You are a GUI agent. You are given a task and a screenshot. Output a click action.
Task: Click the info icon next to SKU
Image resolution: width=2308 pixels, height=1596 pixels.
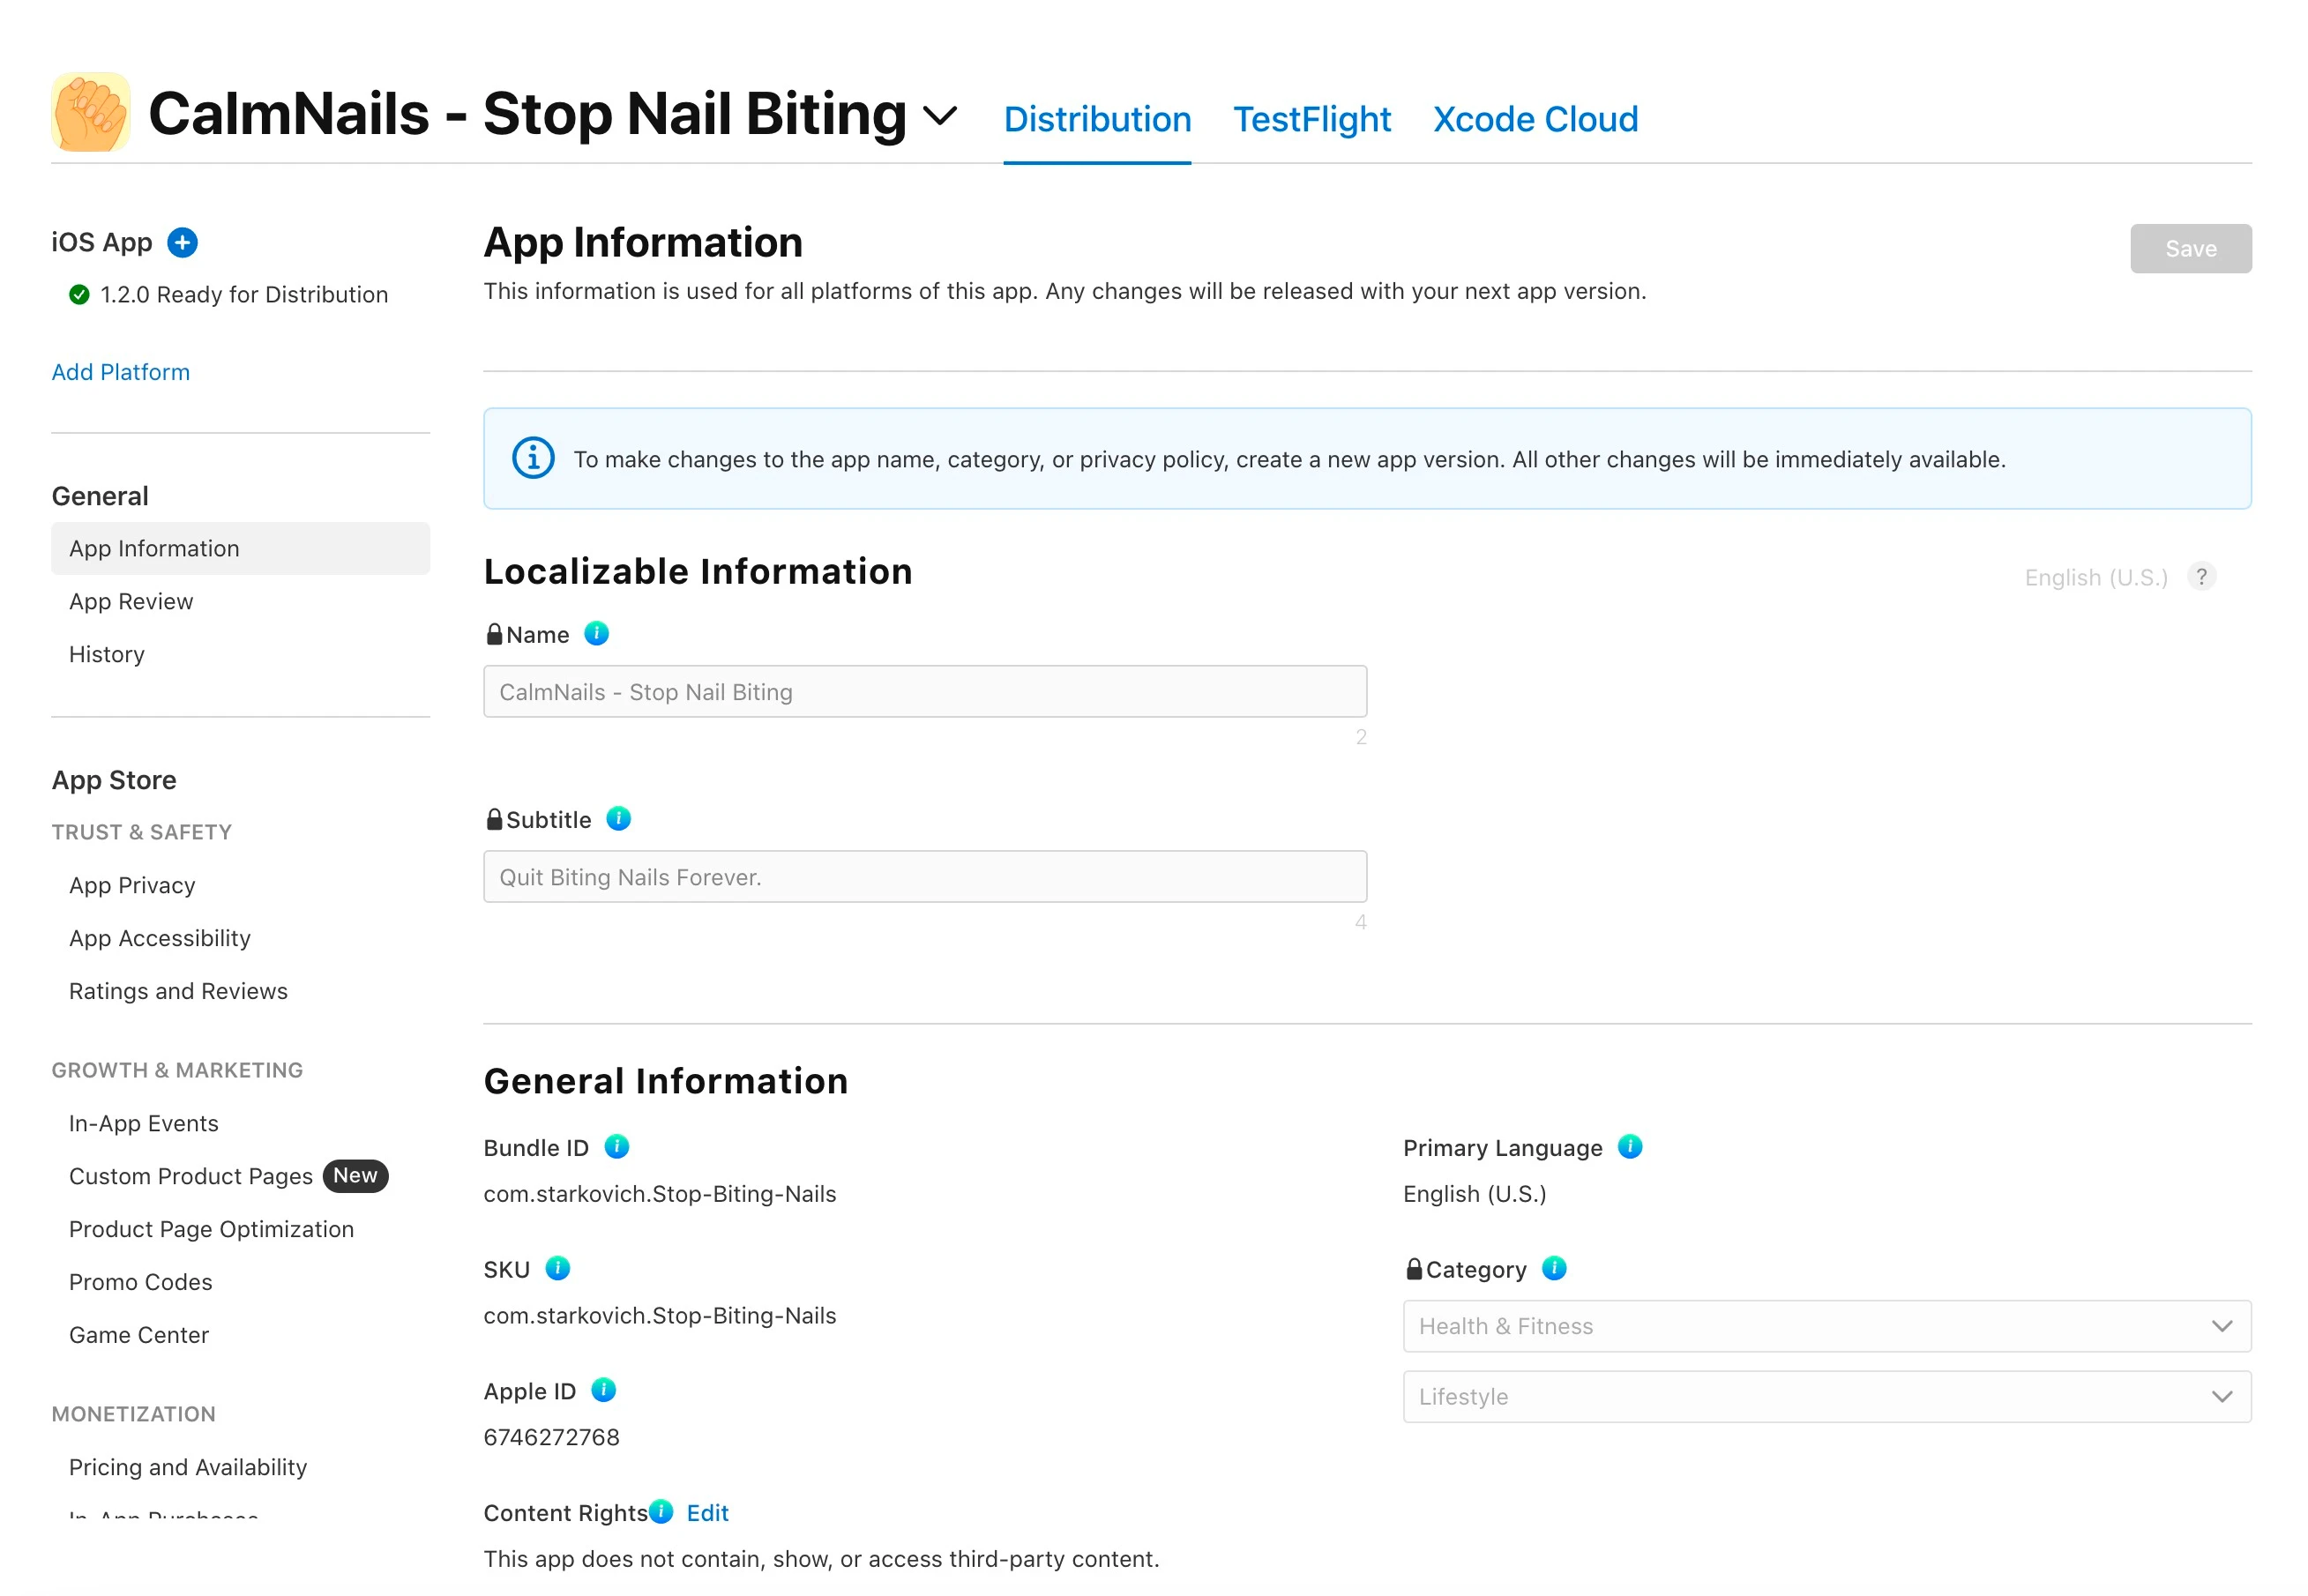[557, 1268]
